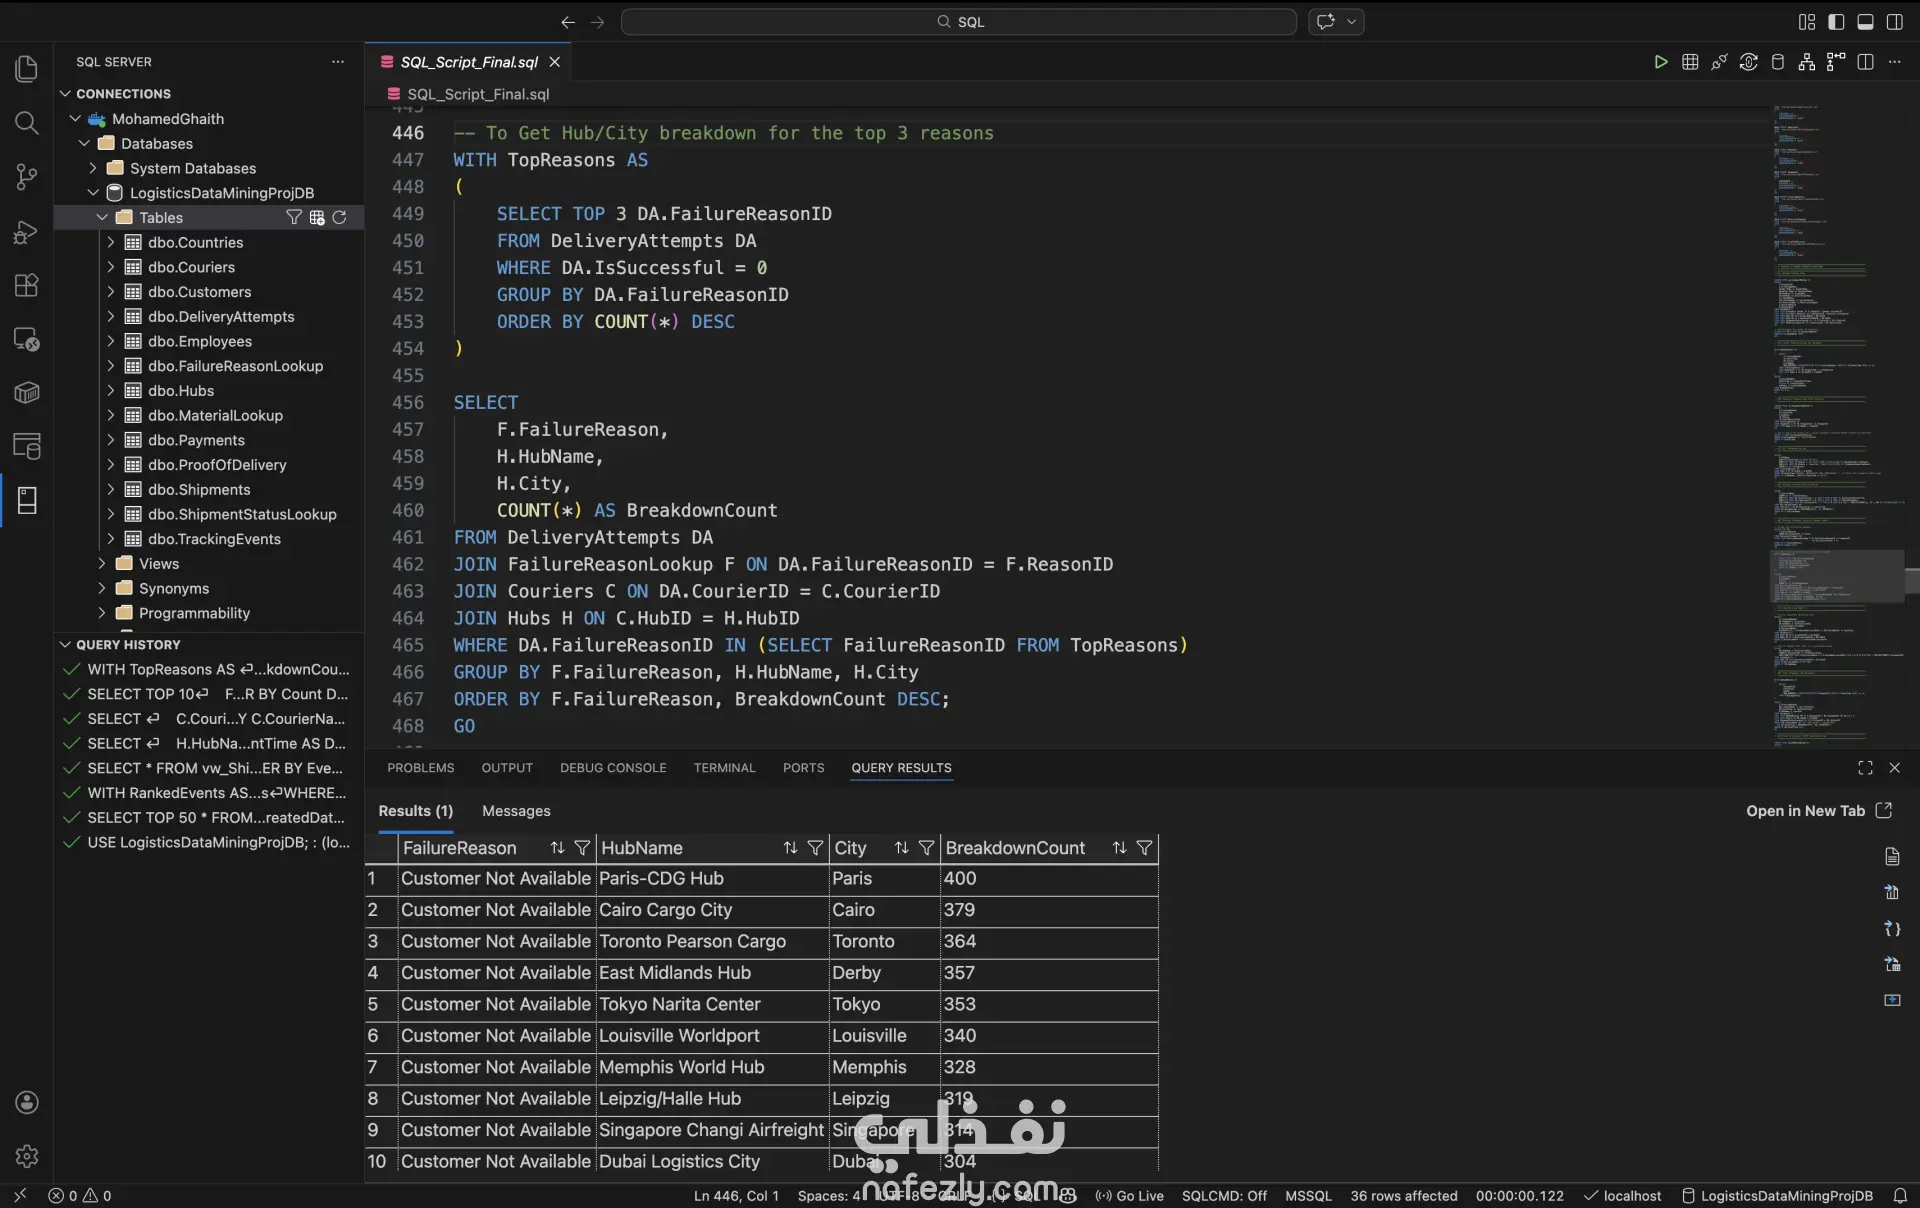Expand the System Databases folder
The image size is (1920, 1208).
(92, 168)
